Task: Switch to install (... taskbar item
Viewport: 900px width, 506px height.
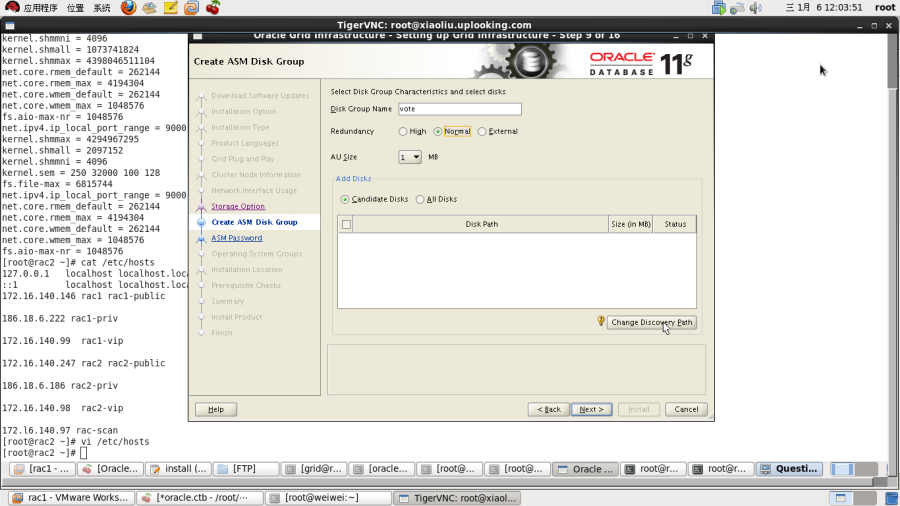Action: click(179, 469)
